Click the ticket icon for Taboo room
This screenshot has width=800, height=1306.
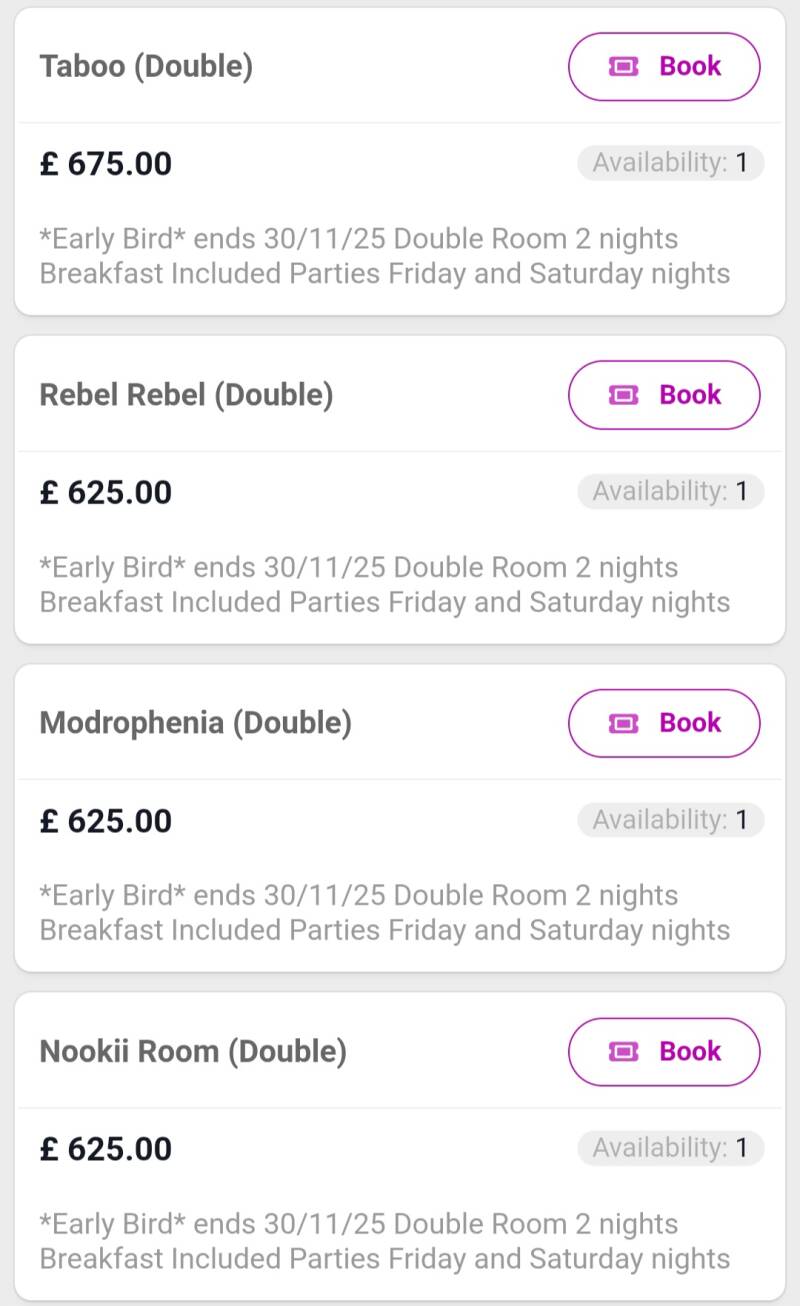(623, 67)
